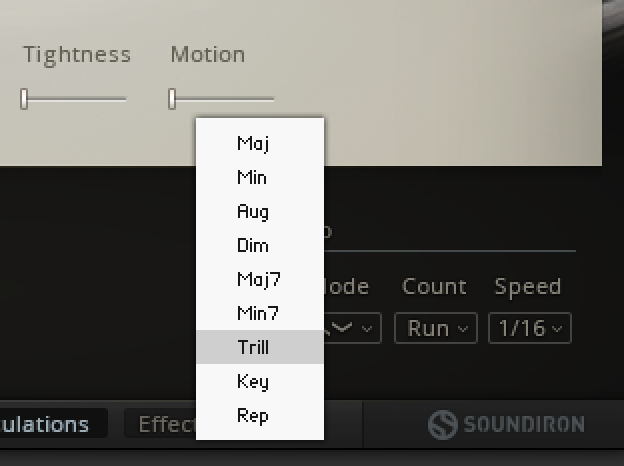Choose Key from the menu
Viewport: 624px width, 466px height.
[x=253, y=381]
